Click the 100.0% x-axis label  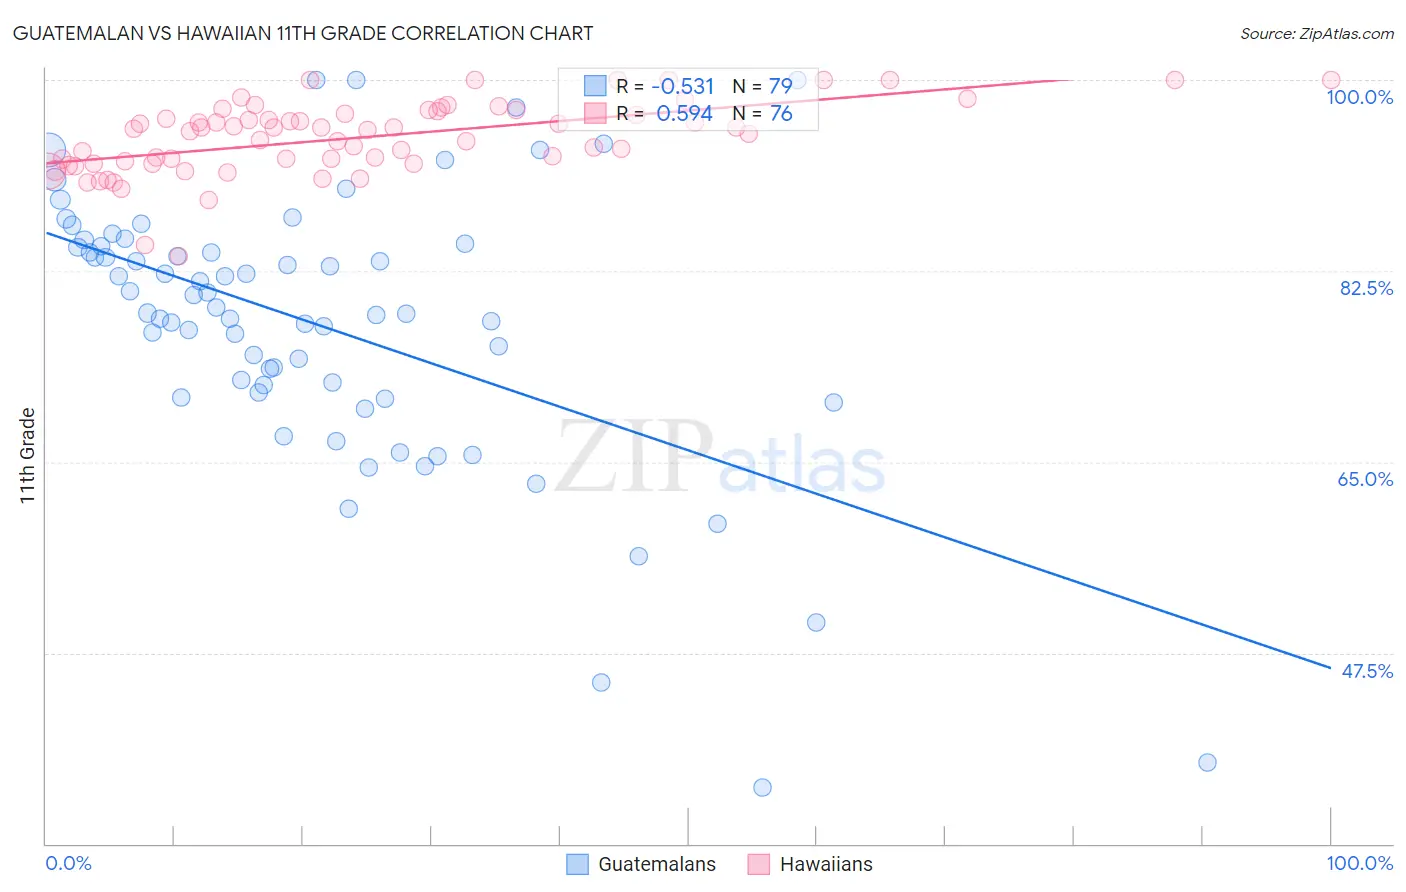pos(1360,863)
